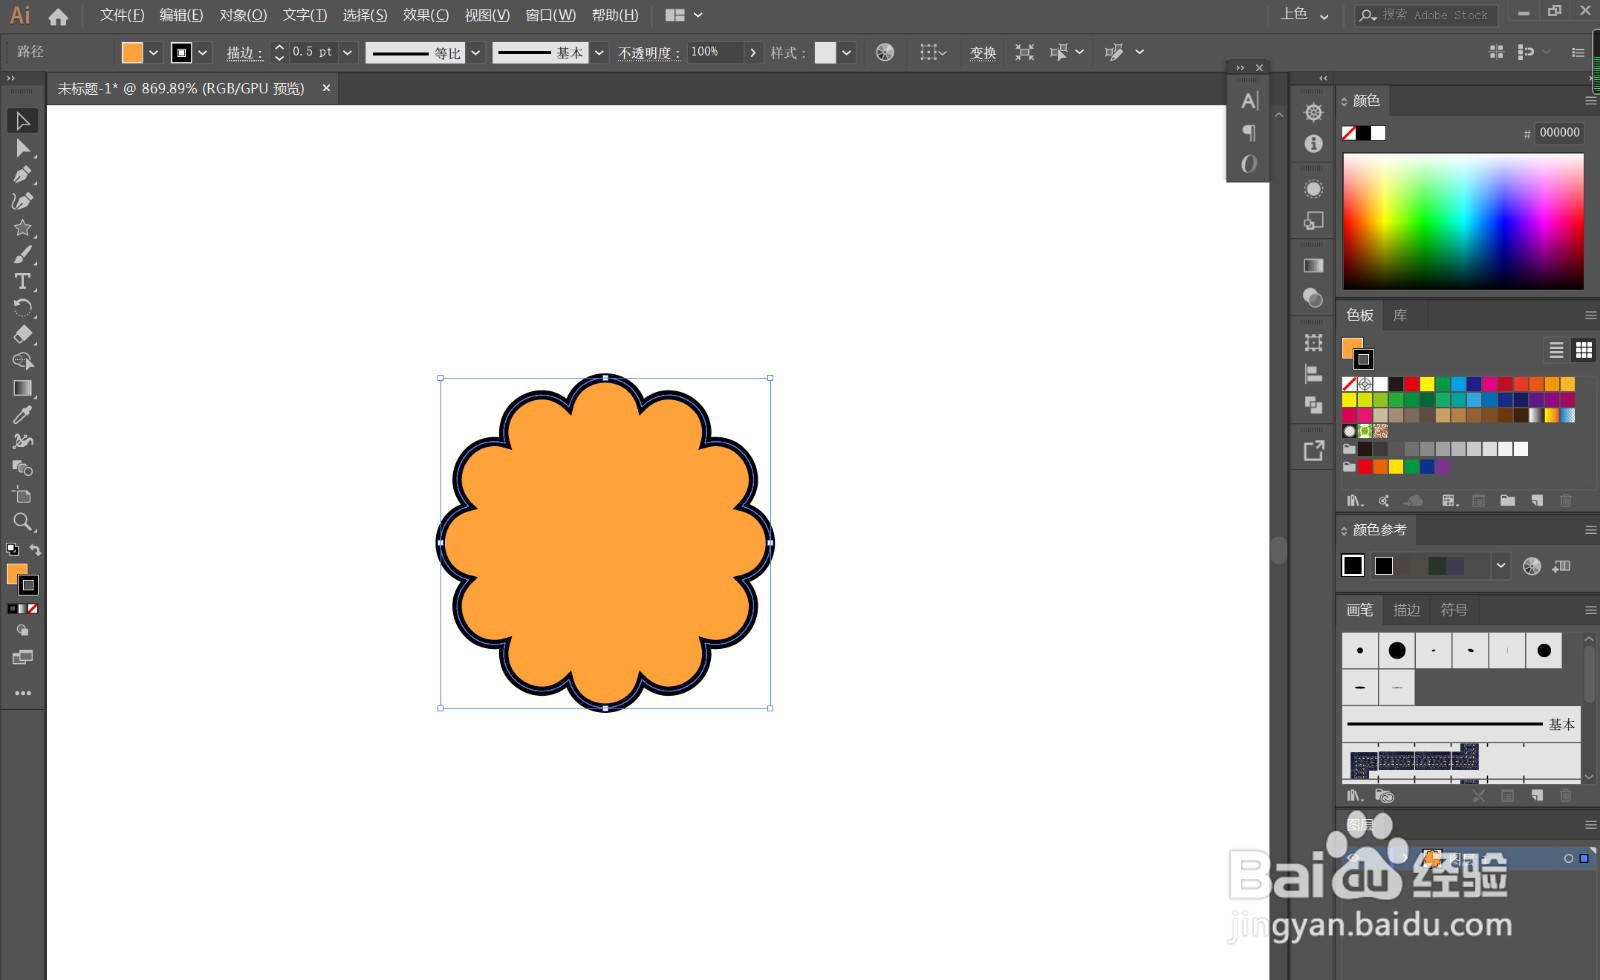Open the 效果(C) menu

(426, 16)
